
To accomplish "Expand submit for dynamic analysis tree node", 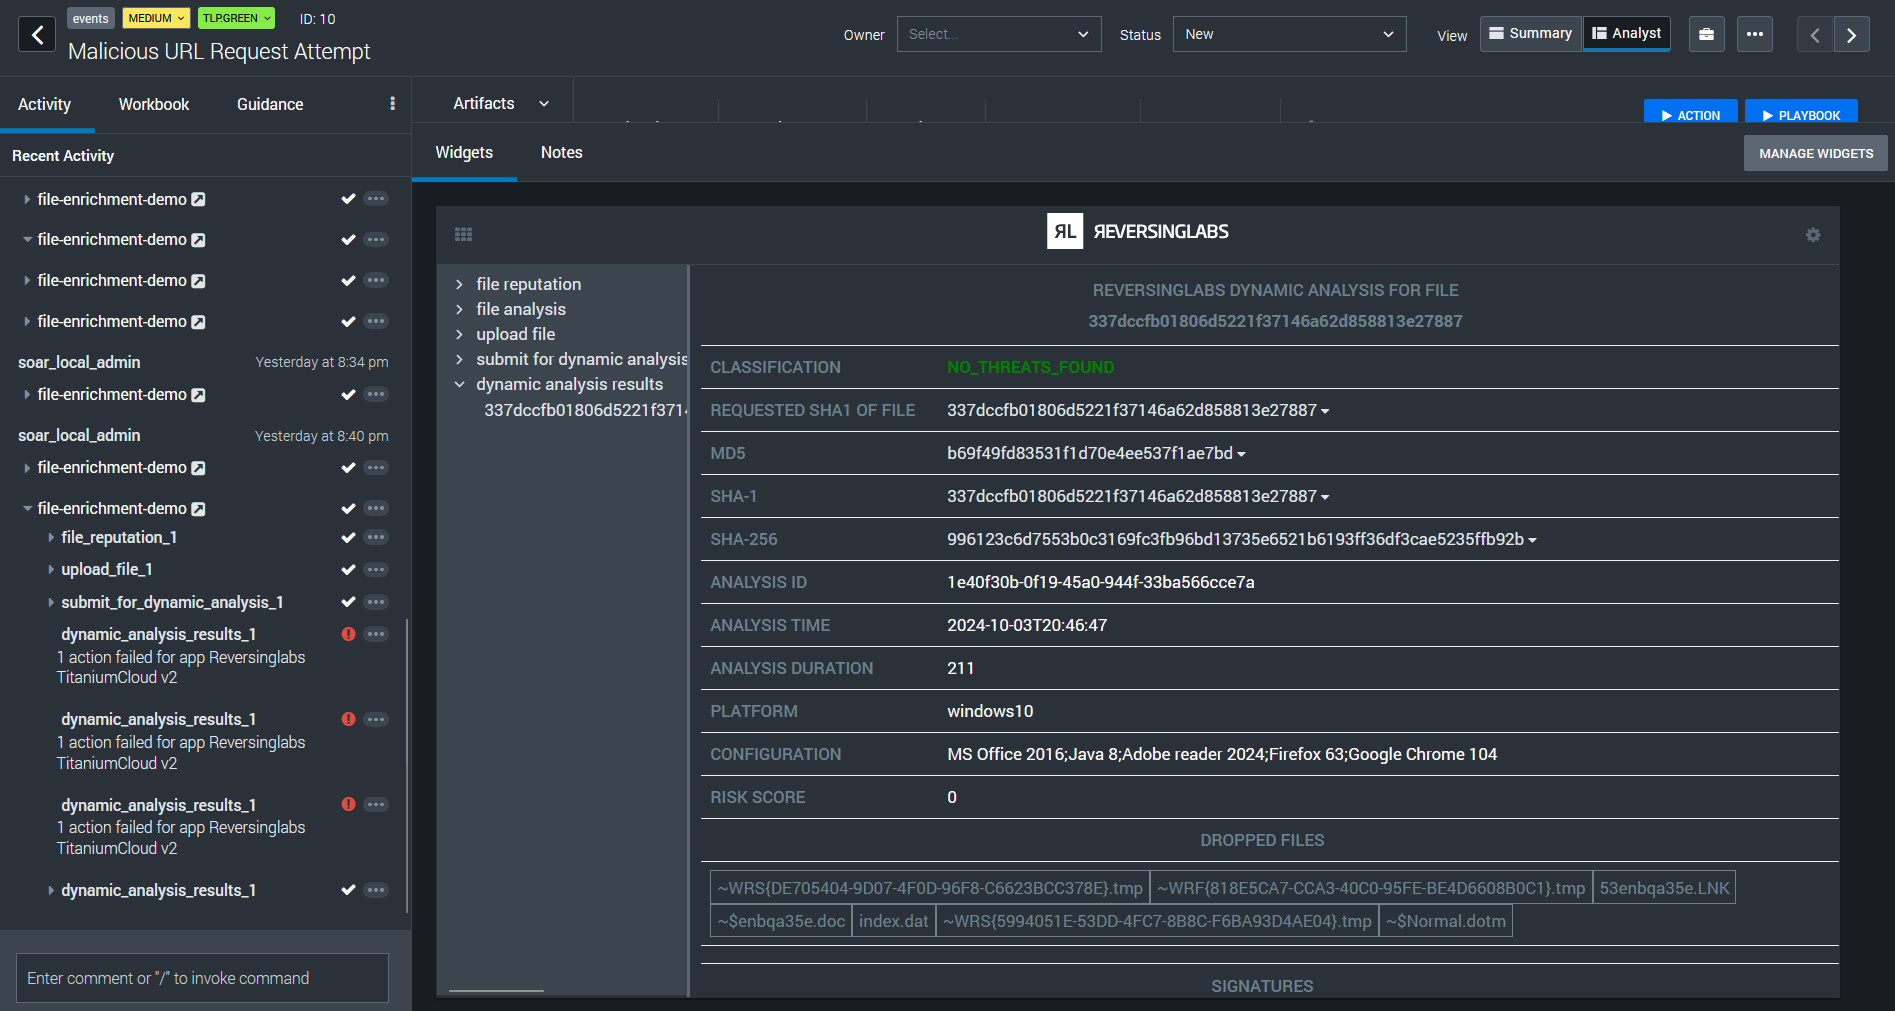I will click(459, 360).
